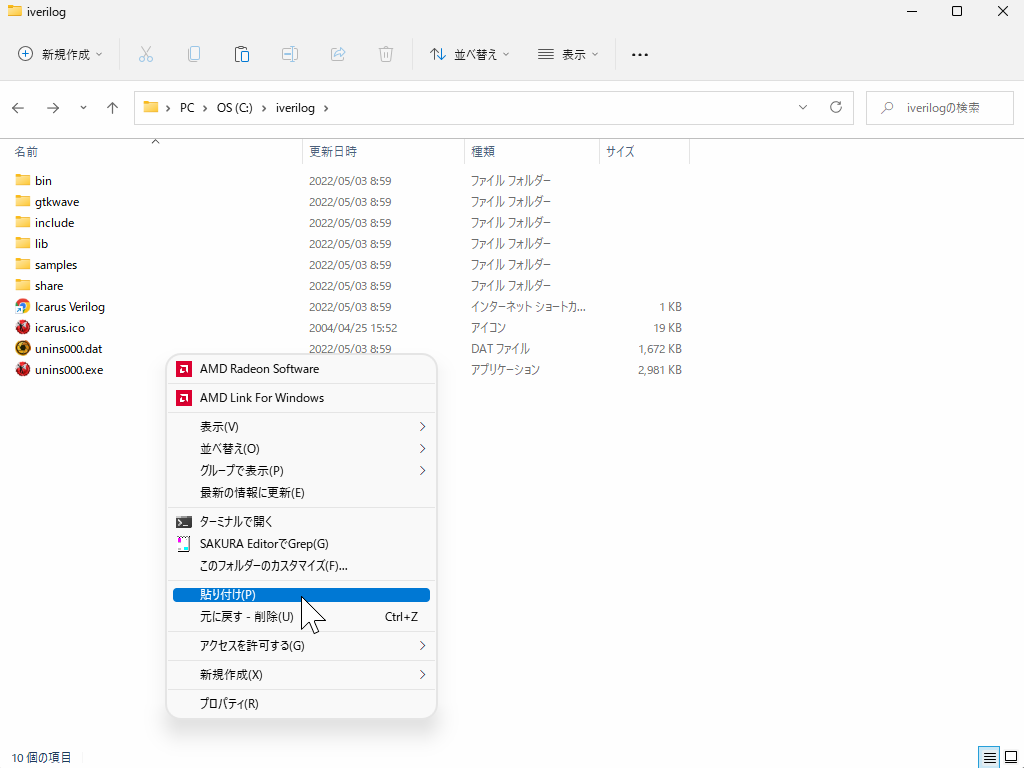Sort by the 種類 column header
The width and height of the screenshot is (1024, 768).
(483, 152)
